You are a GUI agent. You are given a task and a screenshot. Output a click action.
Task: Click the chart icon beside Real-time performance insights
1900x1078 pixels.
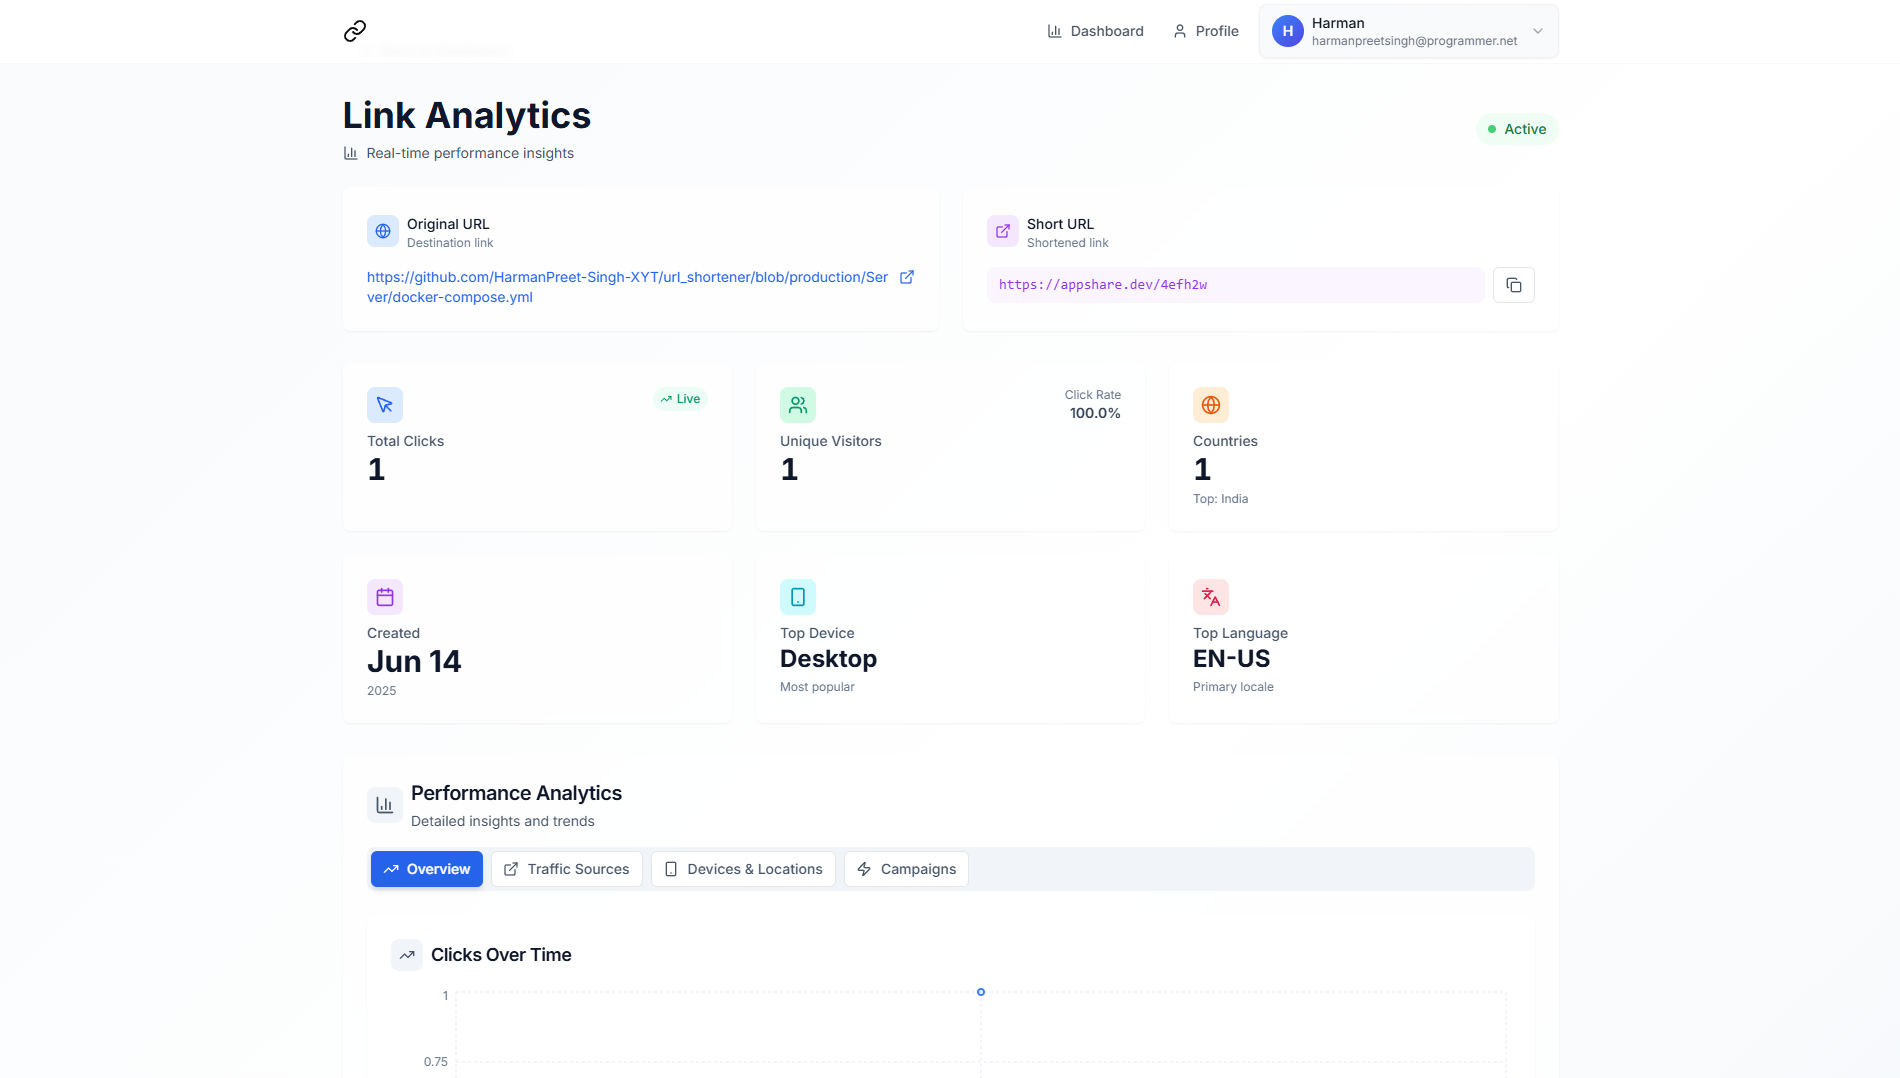point(351,153)
